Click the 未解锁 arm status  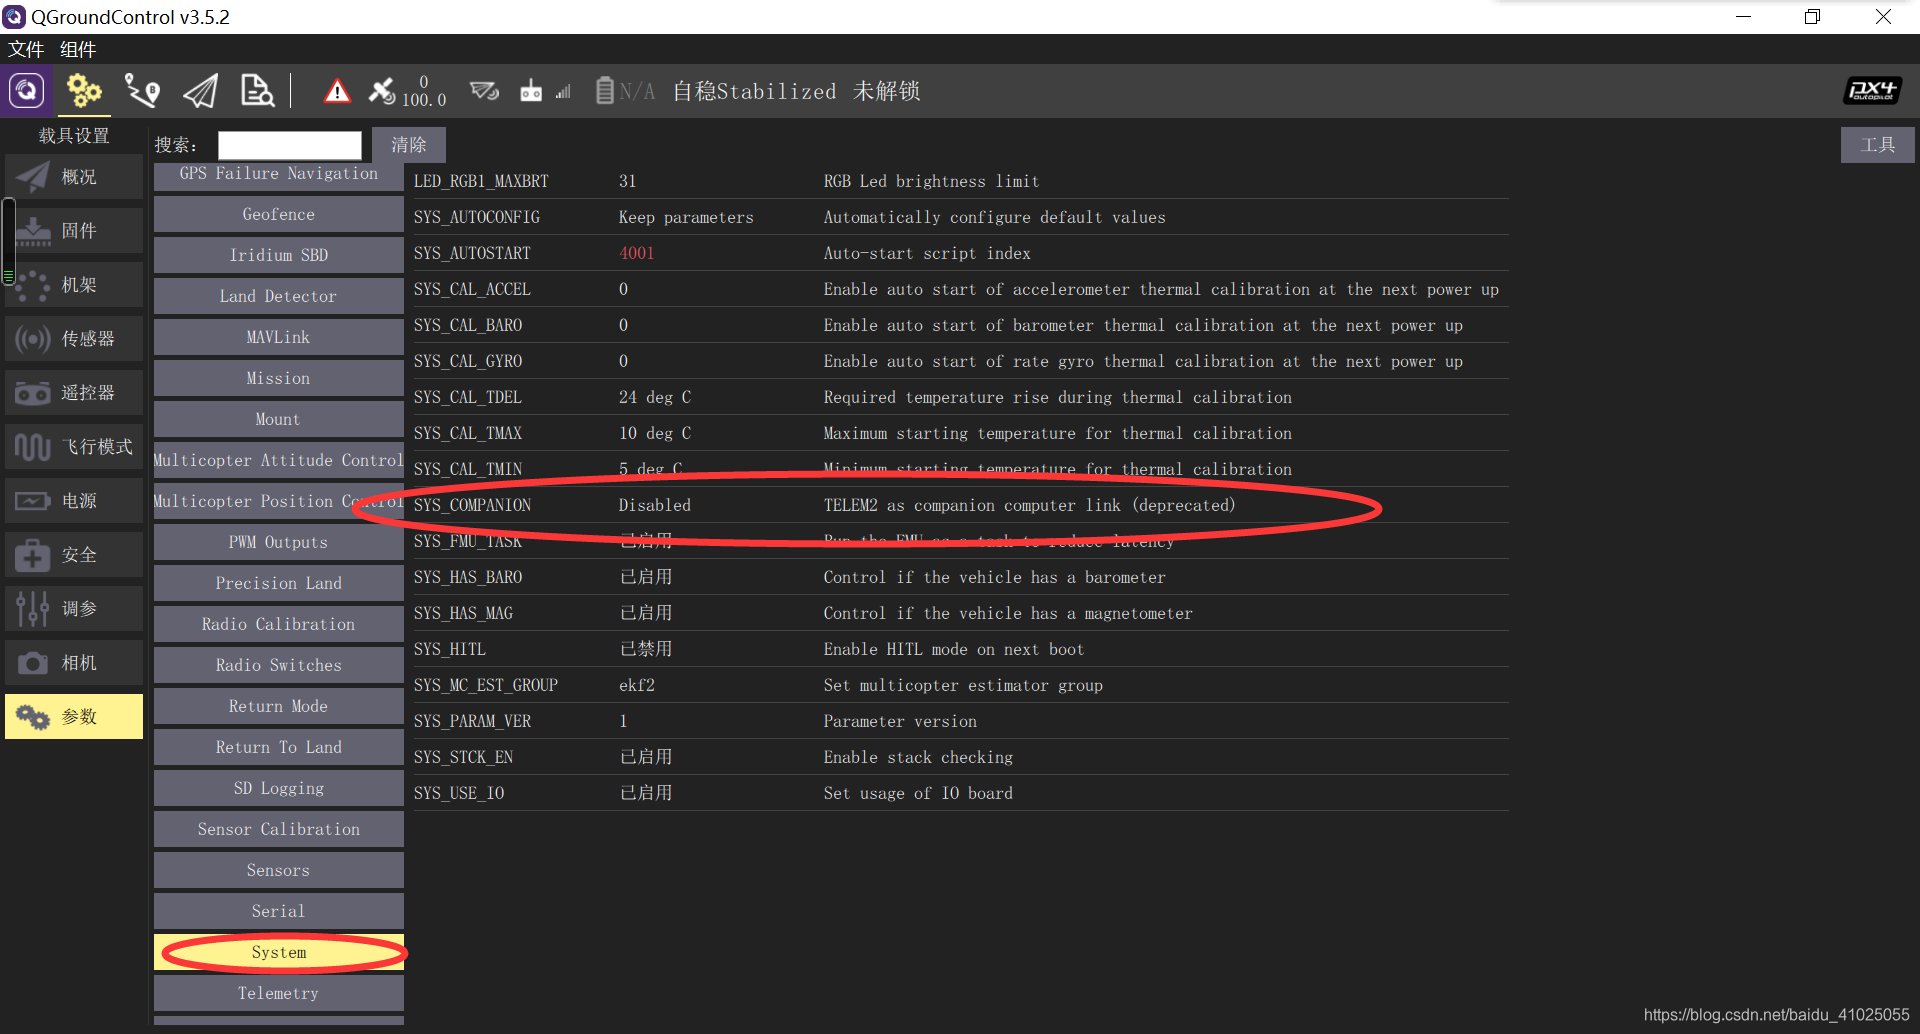coord(886,91)
